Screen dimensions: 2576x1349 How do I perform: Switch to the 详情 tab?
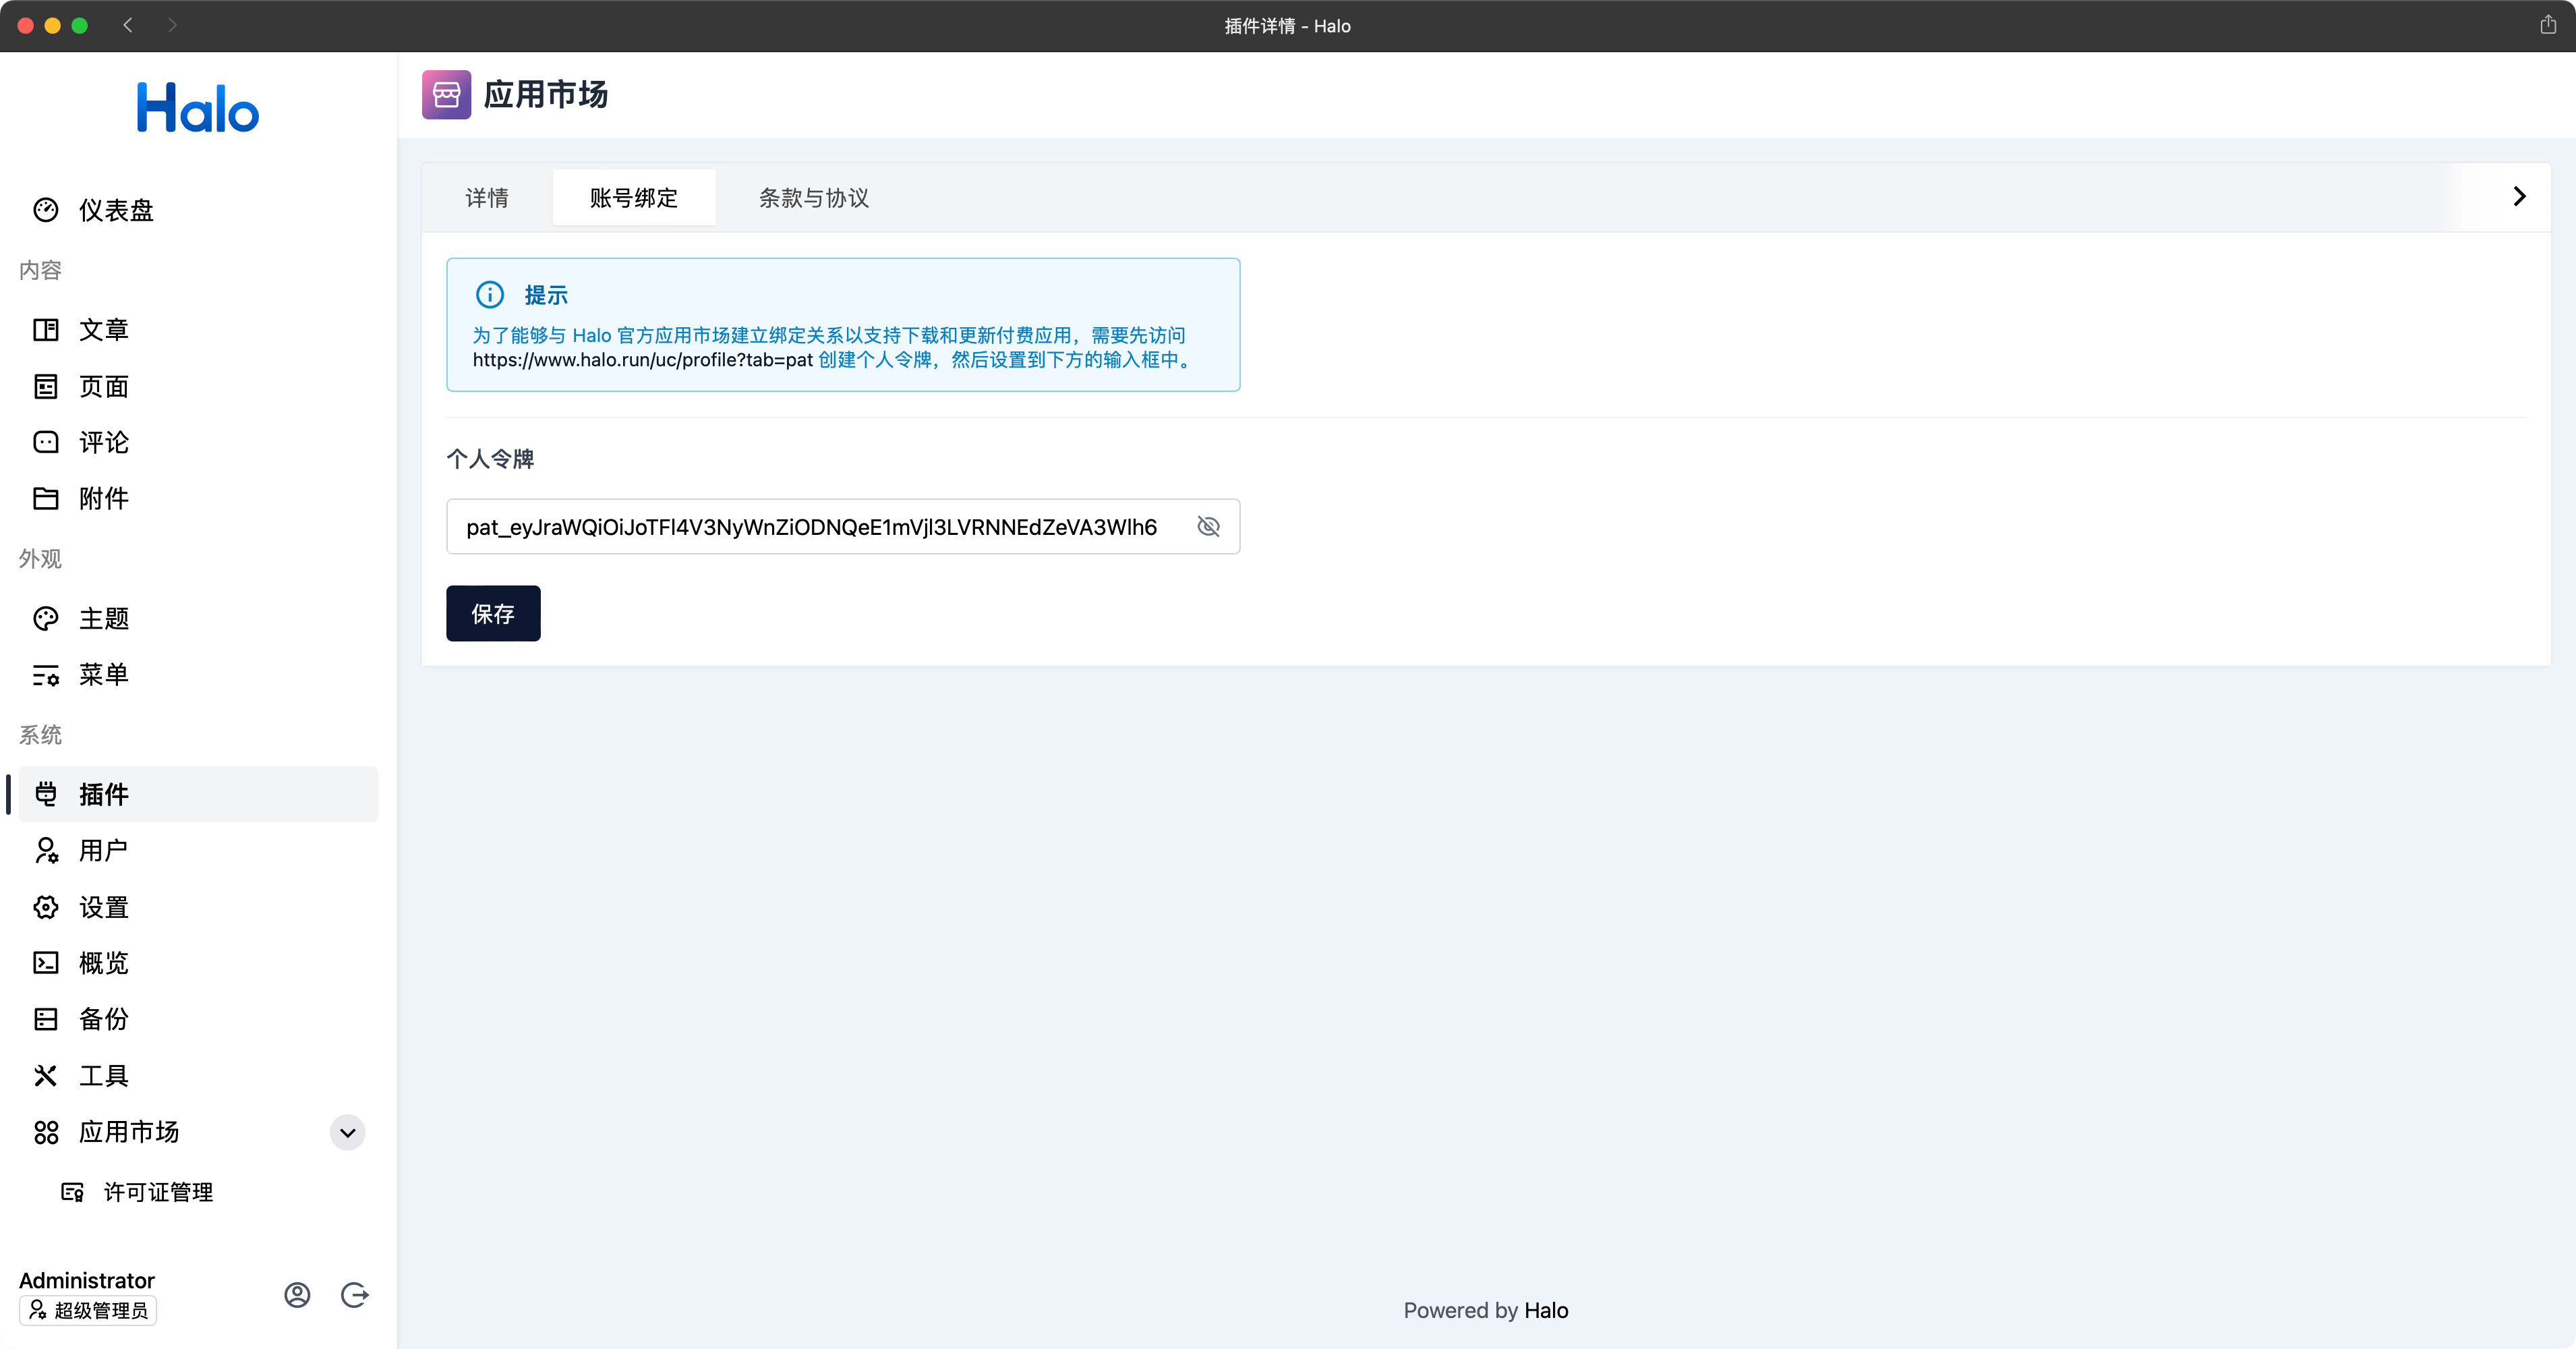pyautogui.click(x=487, y=198)
